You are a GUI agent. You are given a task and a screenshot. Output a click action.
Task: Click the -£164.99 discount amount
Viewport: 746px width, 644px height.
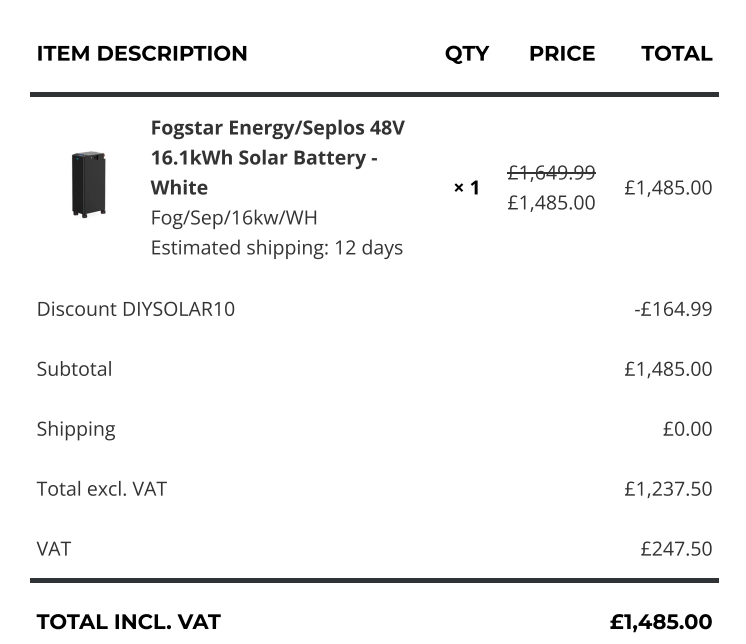click(673, 309)
